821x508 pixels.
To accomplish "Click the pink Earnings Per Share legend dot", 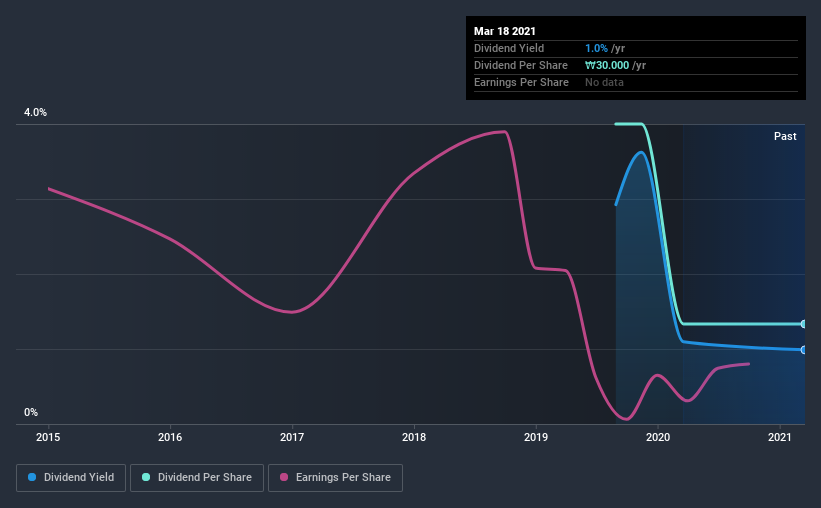I will (x=284, y=477).
